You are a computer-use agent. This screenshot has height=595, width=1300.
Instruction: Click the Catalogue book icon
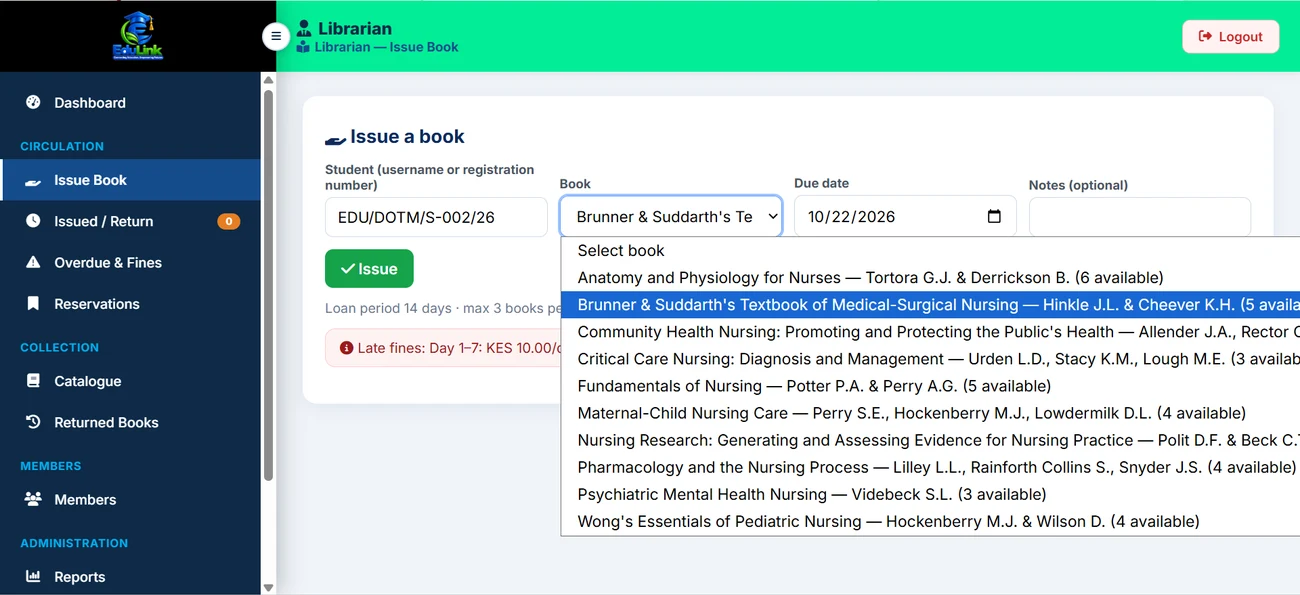click(x=33, y=380)
